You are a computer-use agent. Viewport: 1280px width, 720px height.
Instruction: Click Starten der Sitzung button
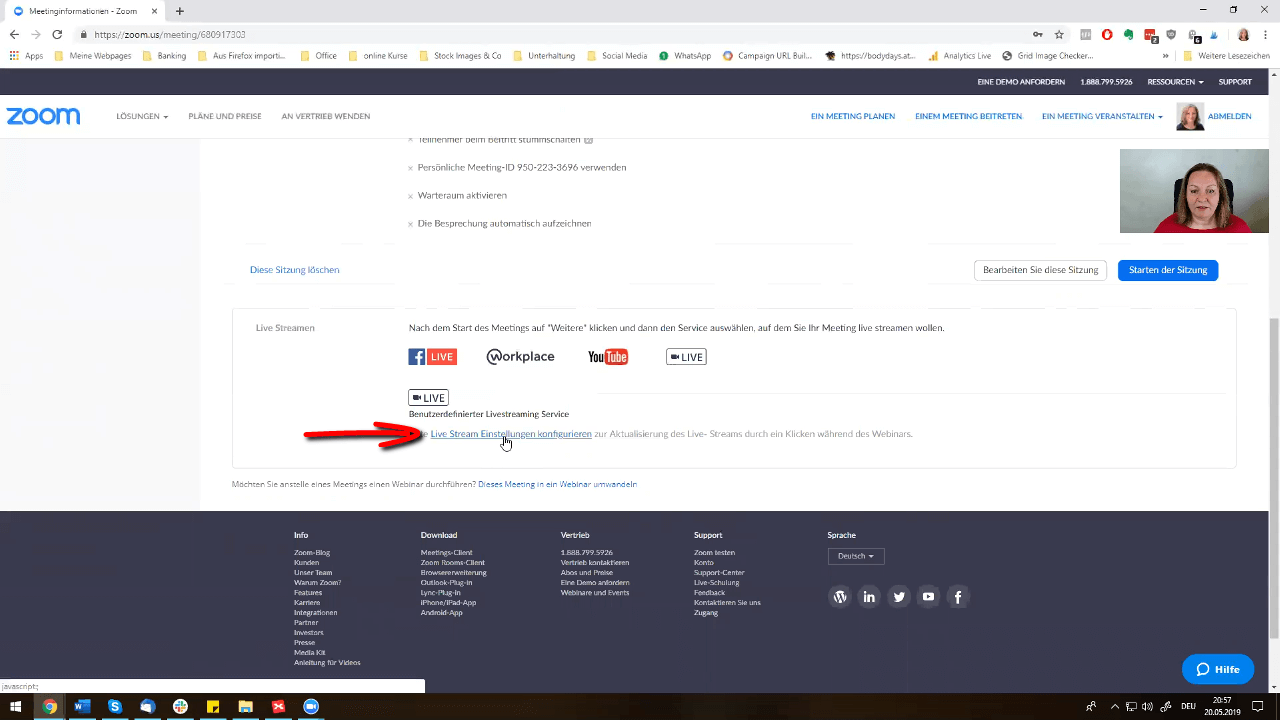click(x=1168, y=270)
